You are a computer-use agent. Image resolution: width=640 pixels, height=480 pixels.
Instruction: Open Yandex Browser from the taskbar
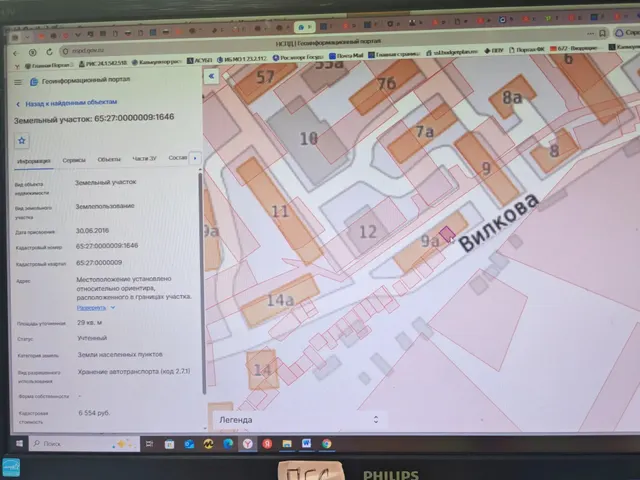tap(247, 444)
